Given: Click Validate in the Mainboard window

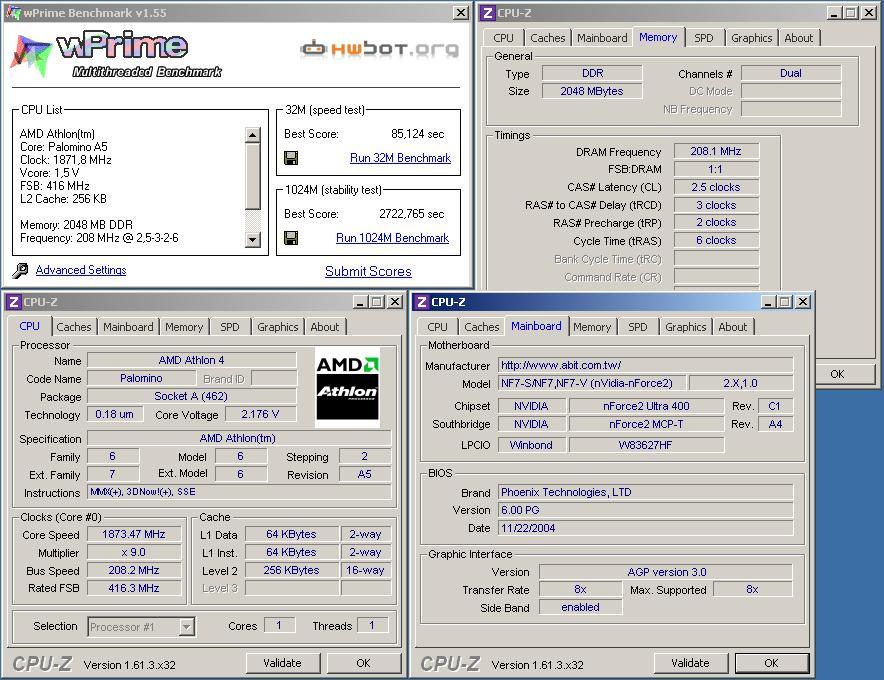Looking at the screenshot, I should pyautogui.click(x=691, y=663).
